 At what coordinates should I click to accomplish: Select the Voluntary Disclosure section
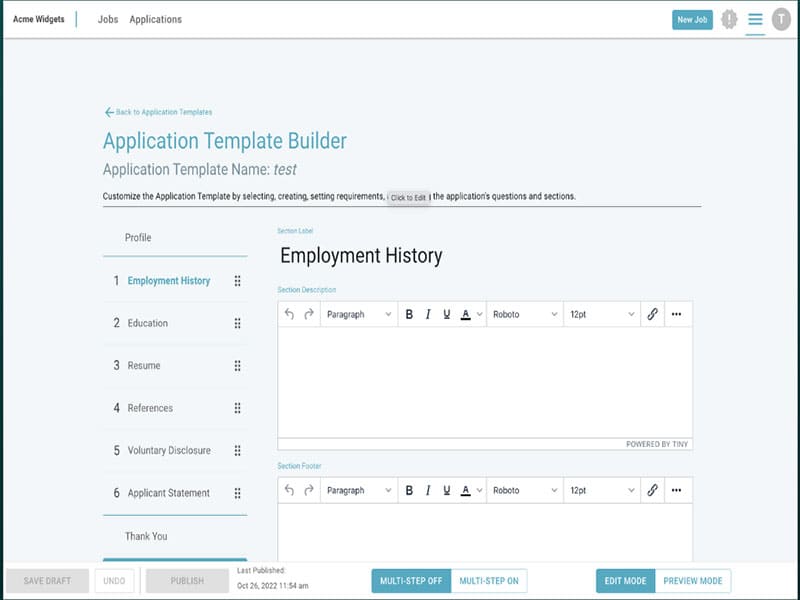(x=169, y=451)
